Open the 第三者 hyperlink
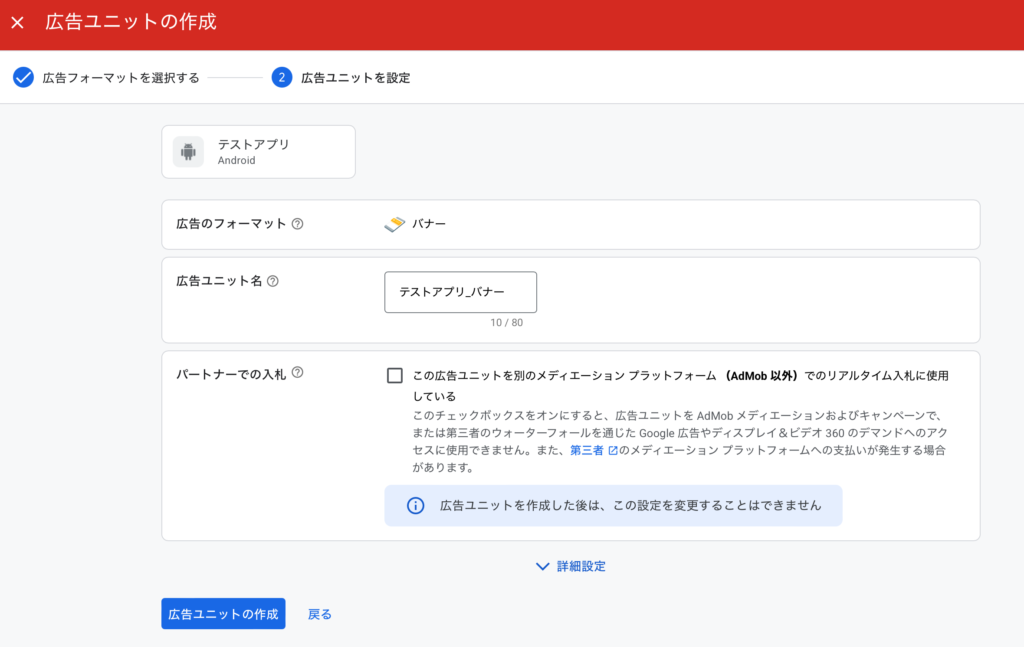The height and width of the screenshot is (647, 1024). pos(587,451)
